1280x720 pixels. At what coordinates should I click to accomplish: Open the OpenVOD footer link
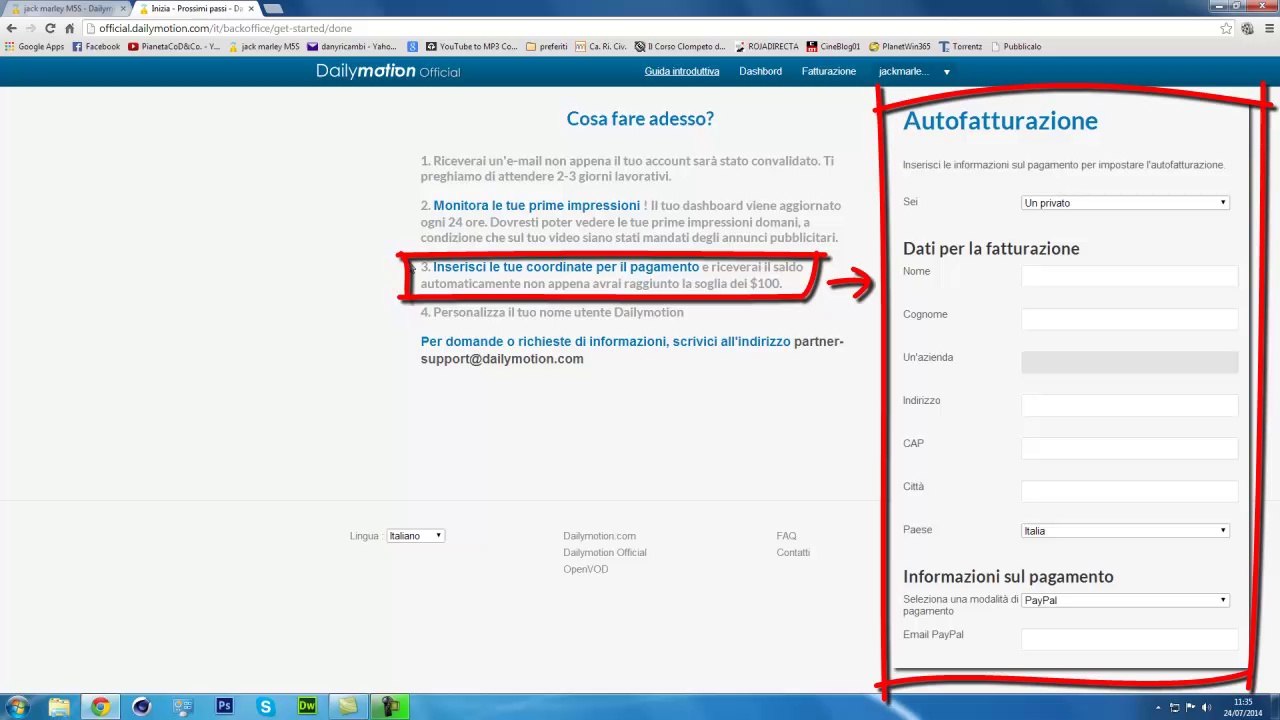pyautogui.click(x=585, y=569)
